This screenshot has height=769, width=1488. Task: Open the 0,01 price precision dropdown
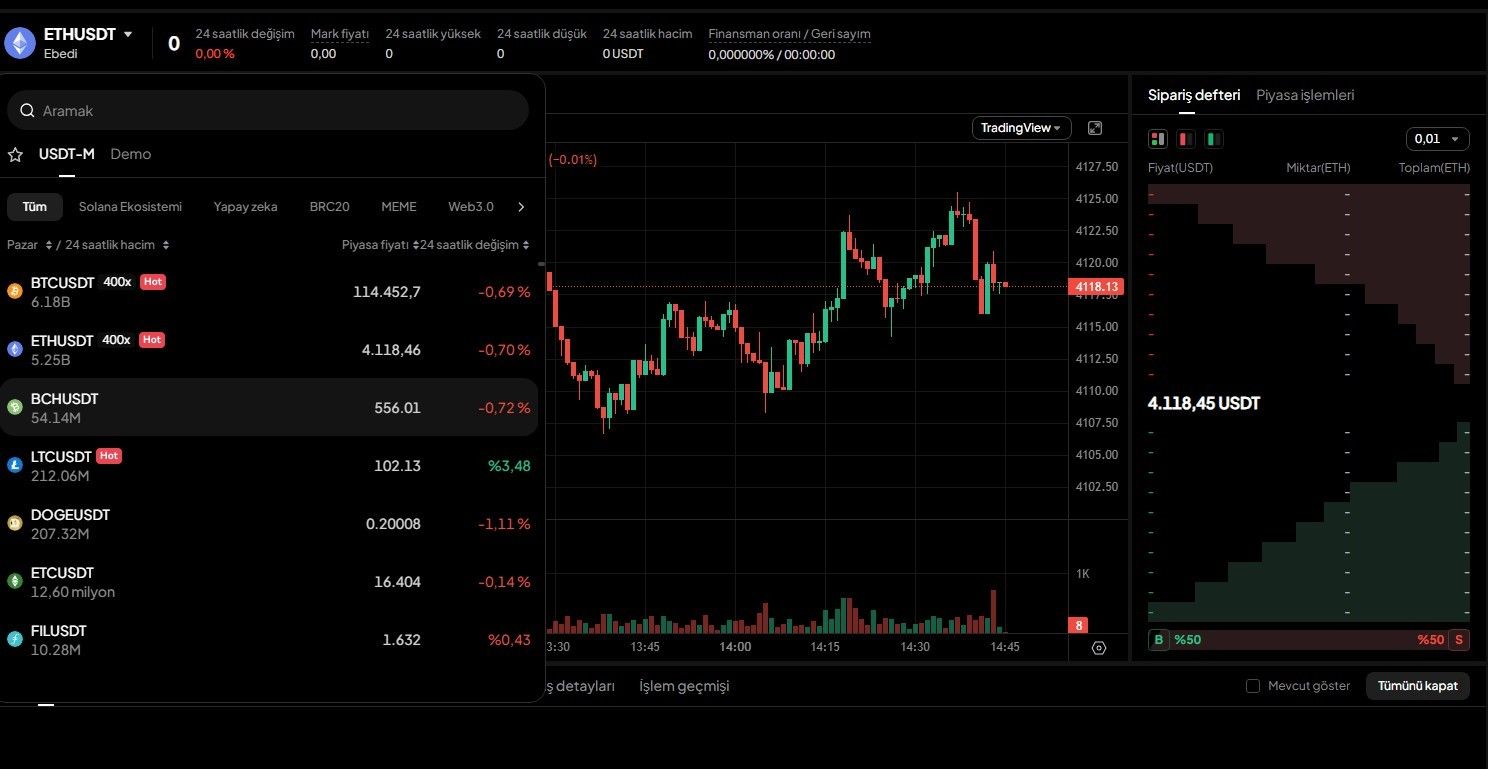(x=1437, y=139)
